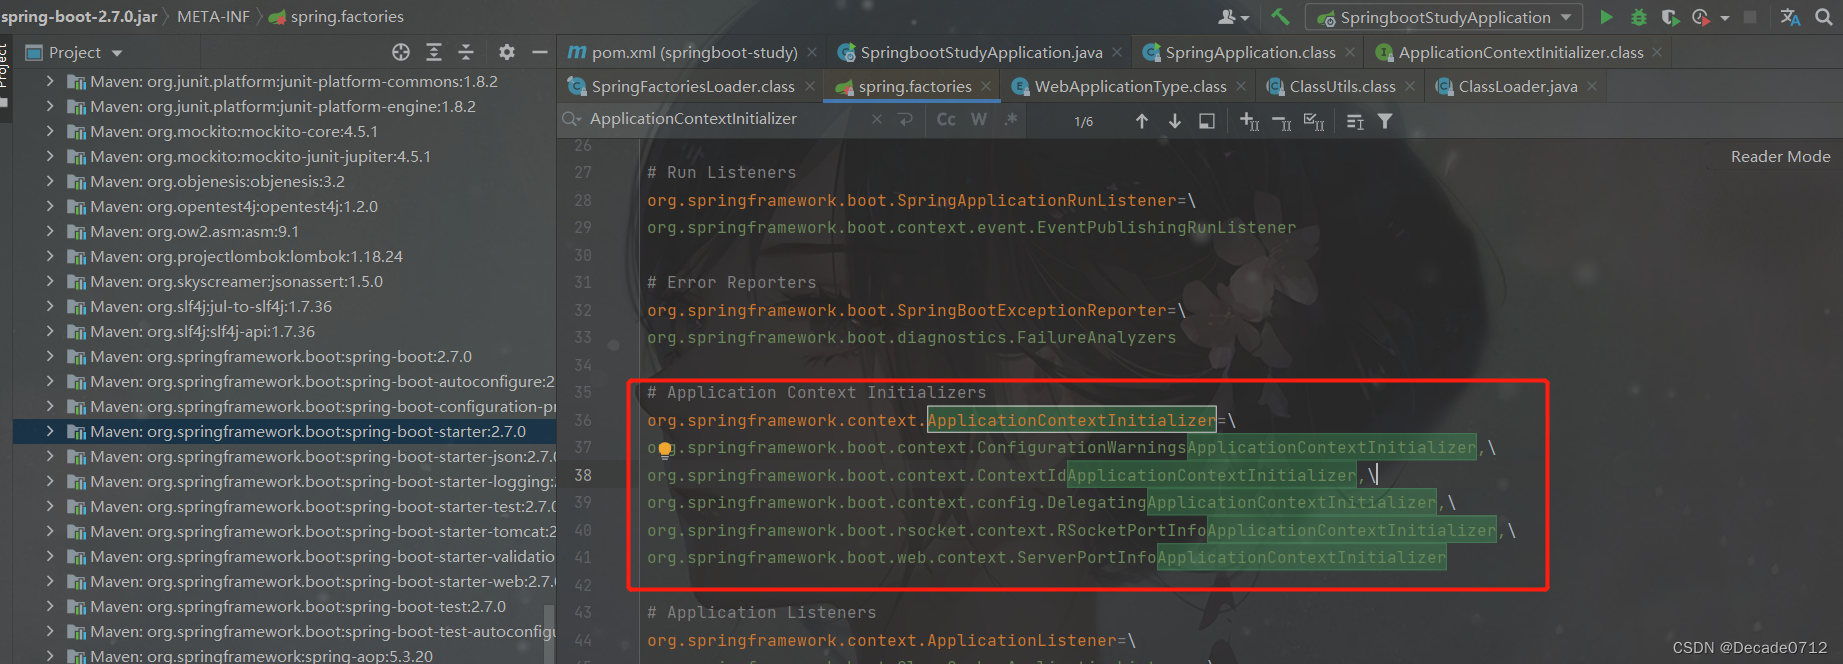Image resolution: width=1843 pixels, height=664 pixels.
Task: Click the 1/6 search match counter
Action: pos(1083,121)
